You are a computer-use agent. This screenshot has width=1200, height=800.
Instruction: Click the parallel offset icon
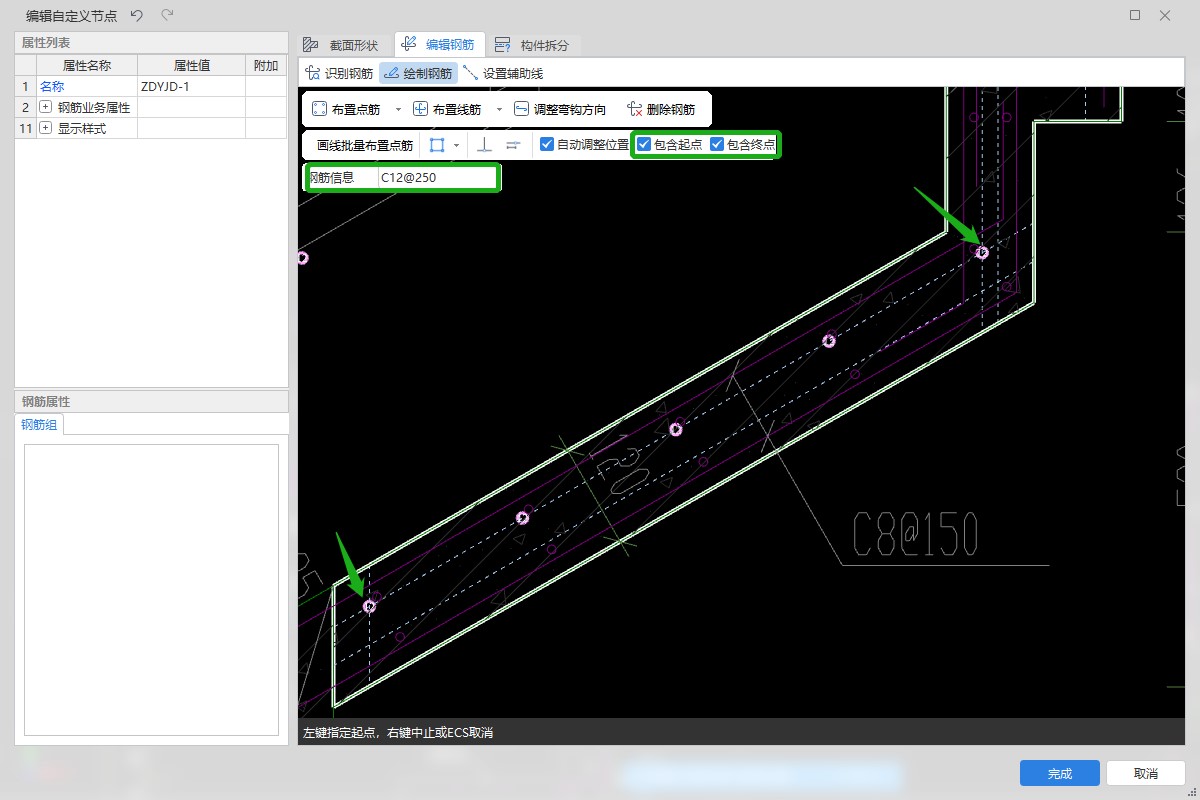tap(512, 145)
